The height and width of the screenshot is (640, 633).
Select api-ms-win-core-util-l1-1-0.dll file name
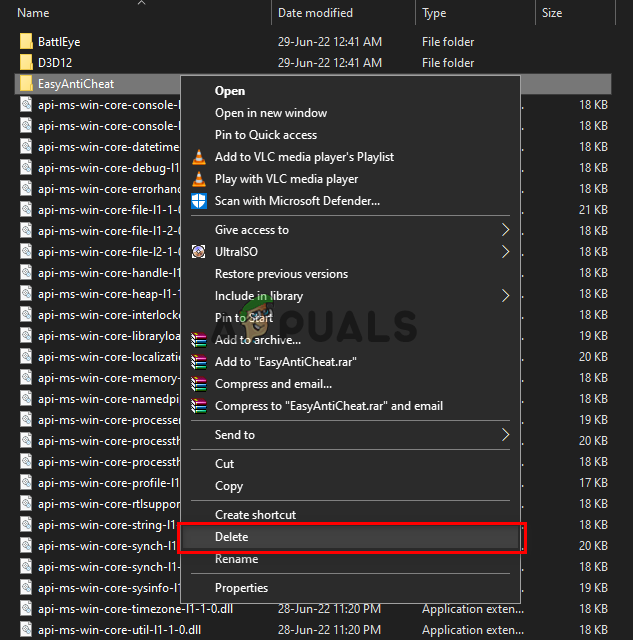pos(119,630)
